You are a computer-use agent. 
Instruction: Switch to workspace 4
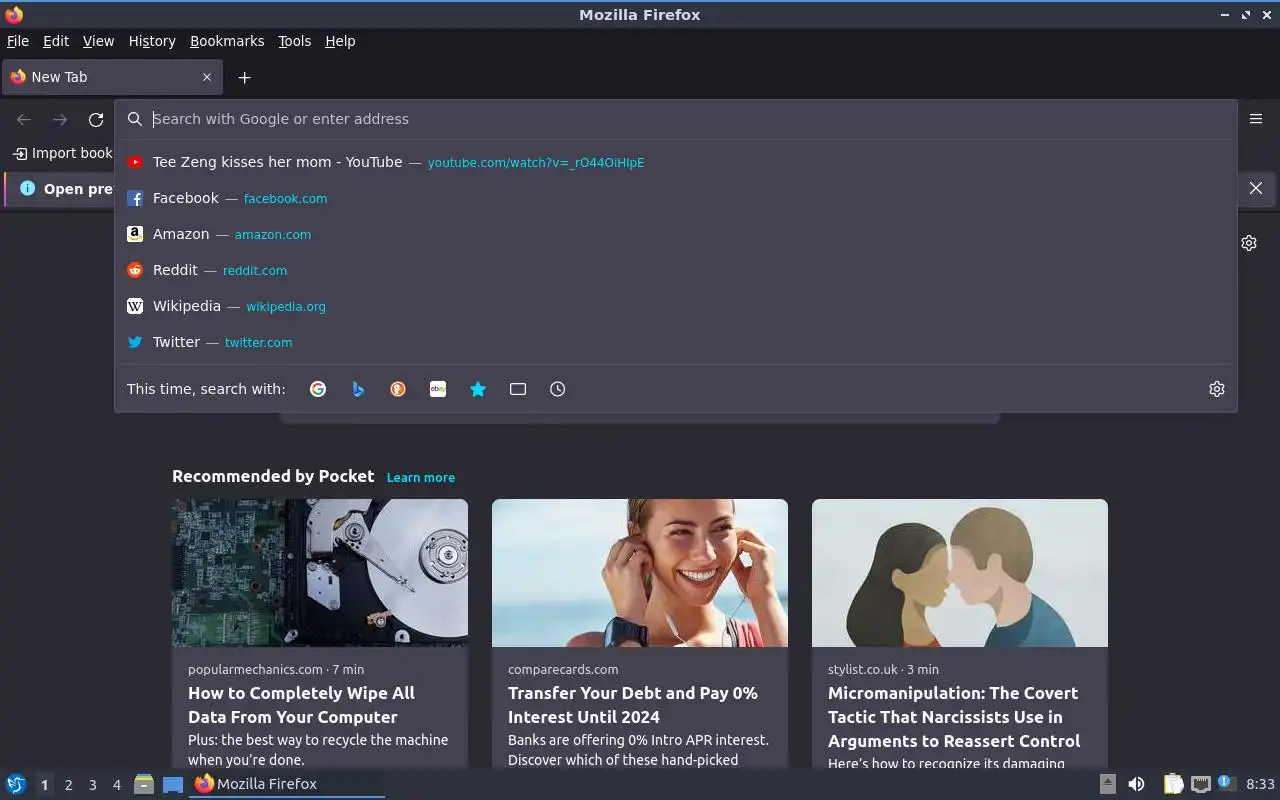[116, 785]
